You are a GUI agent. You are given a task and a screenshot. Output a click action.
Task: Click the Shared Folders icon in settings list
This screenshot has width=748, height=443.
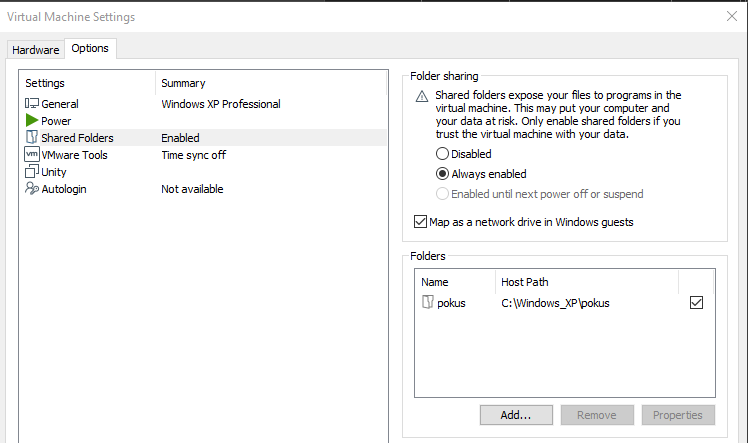click(32, 138)
